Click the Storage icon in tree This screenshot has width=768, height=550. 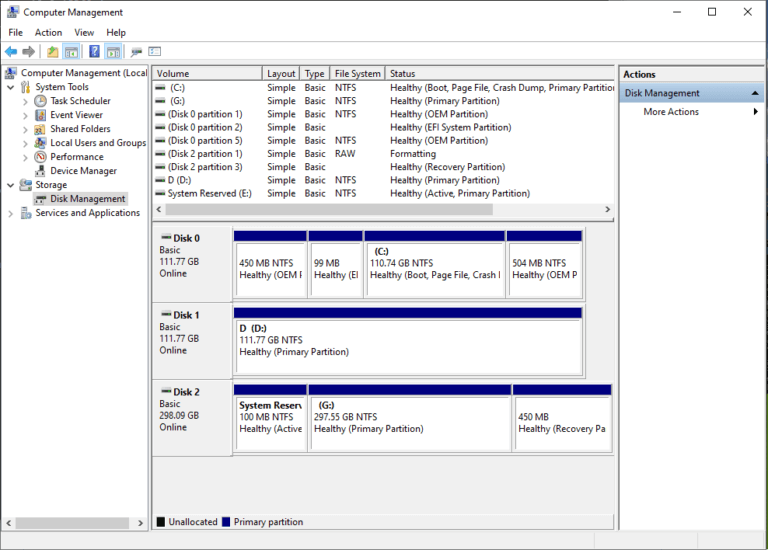point(25,185)
